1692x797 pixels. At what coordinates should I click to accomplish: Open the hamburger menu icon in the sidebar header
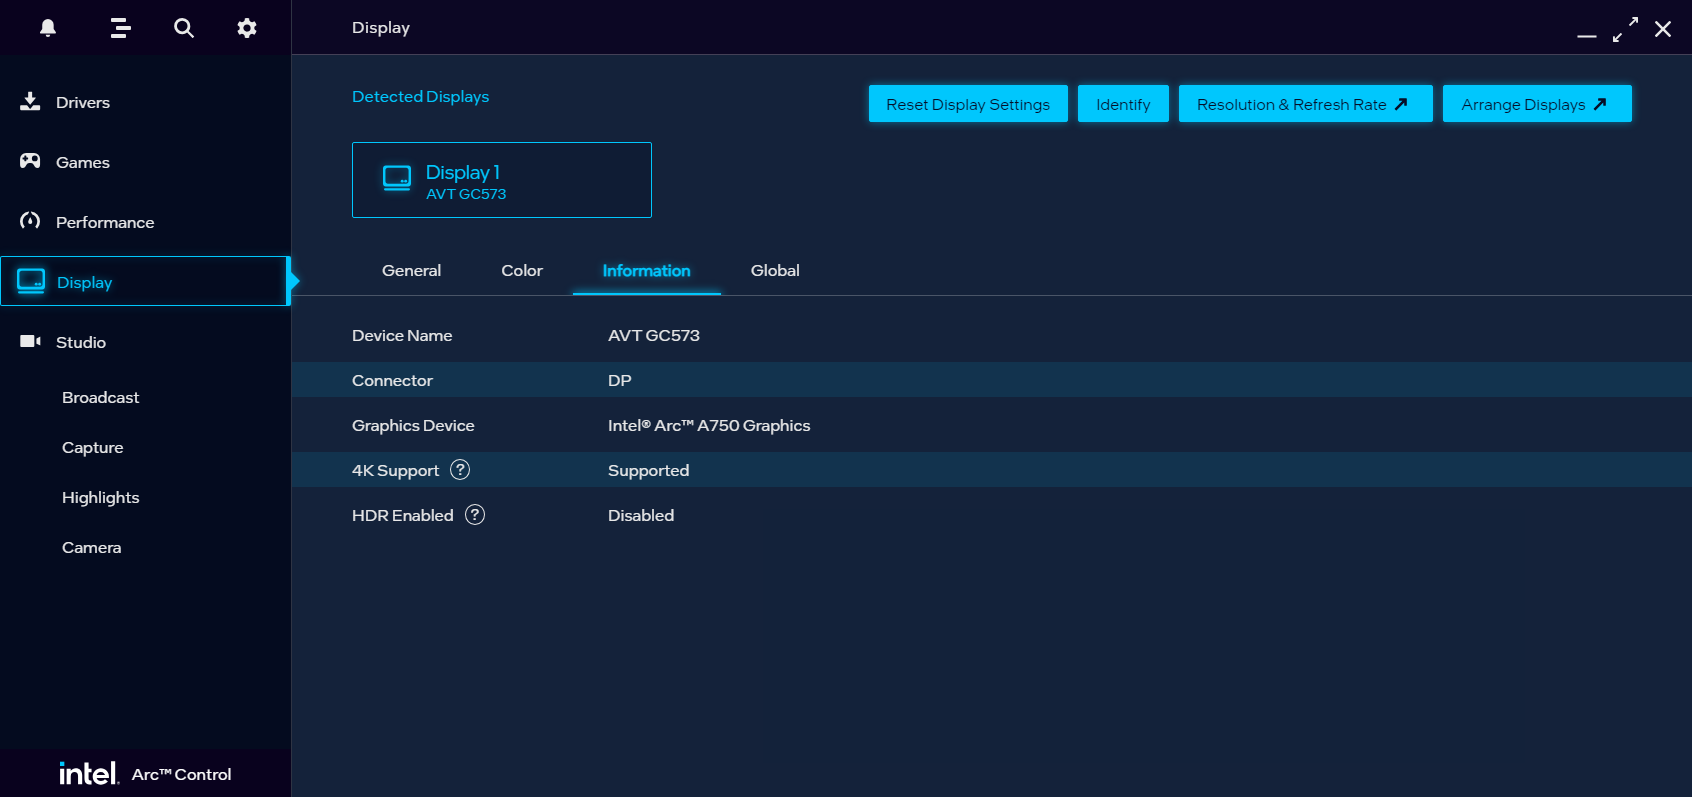pyautogui.click(x=121, y=28)
